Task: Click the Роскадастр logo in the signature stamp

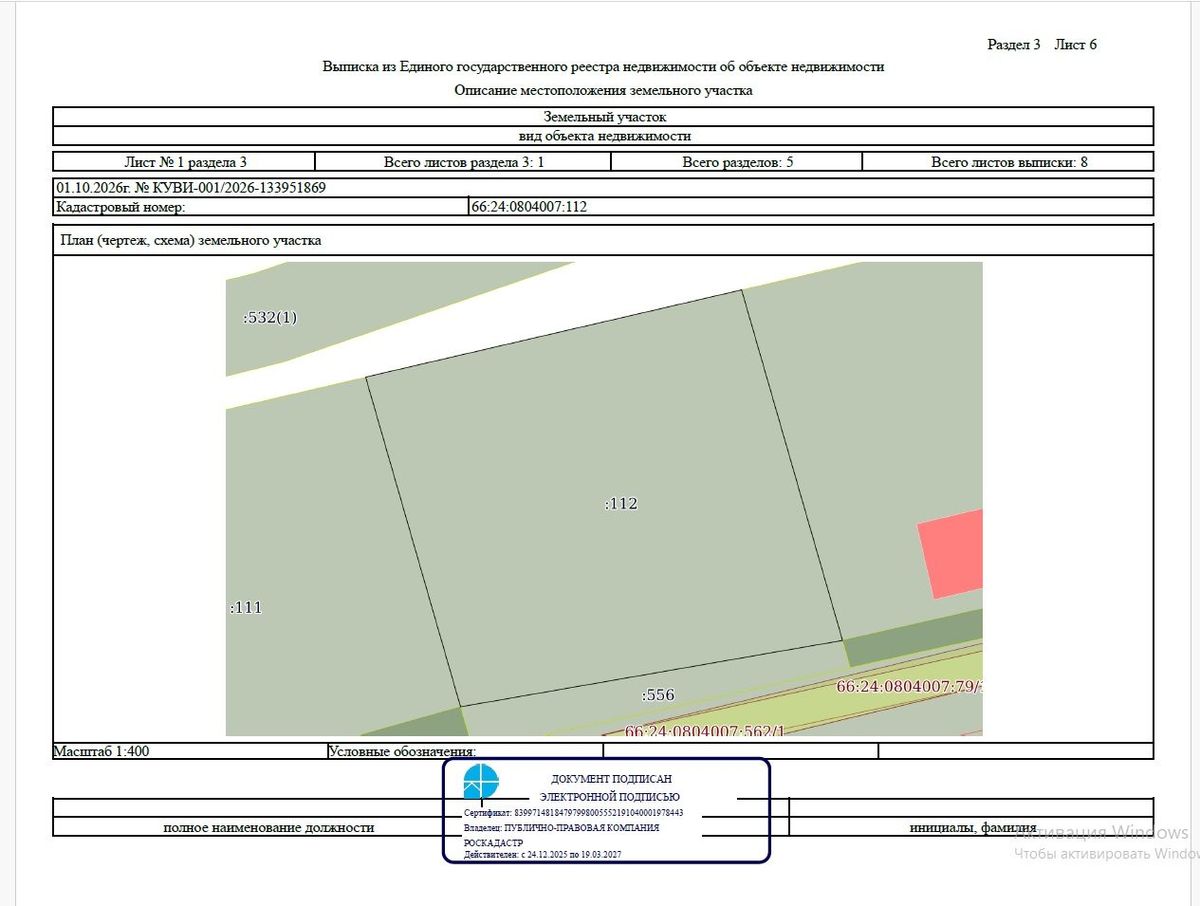Action: click(x=480, y=782)
